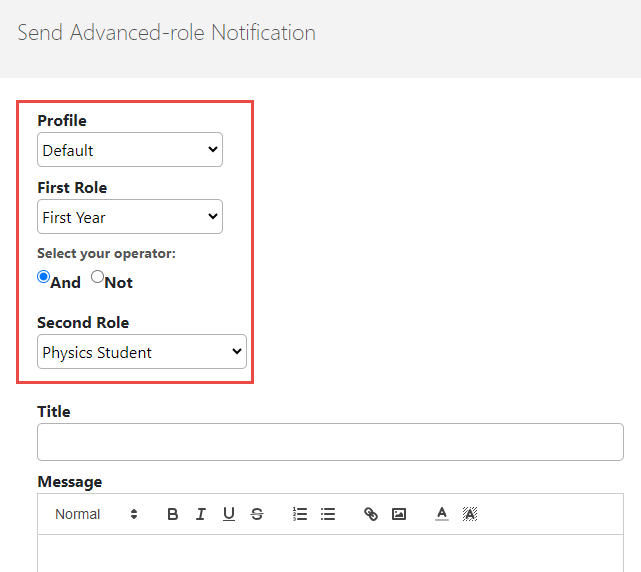Expand the First Role dropdown
The image size is (641, 572).
coord(130,217)
